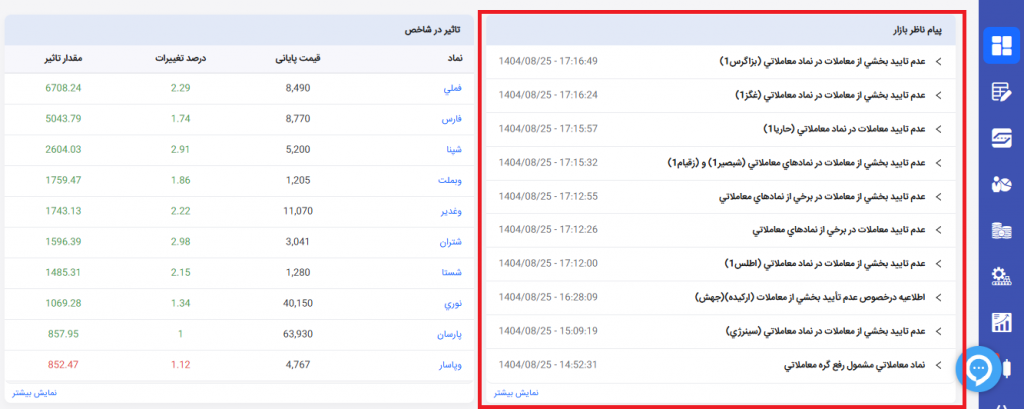Click the red percent change 1.12

point(180,365)
